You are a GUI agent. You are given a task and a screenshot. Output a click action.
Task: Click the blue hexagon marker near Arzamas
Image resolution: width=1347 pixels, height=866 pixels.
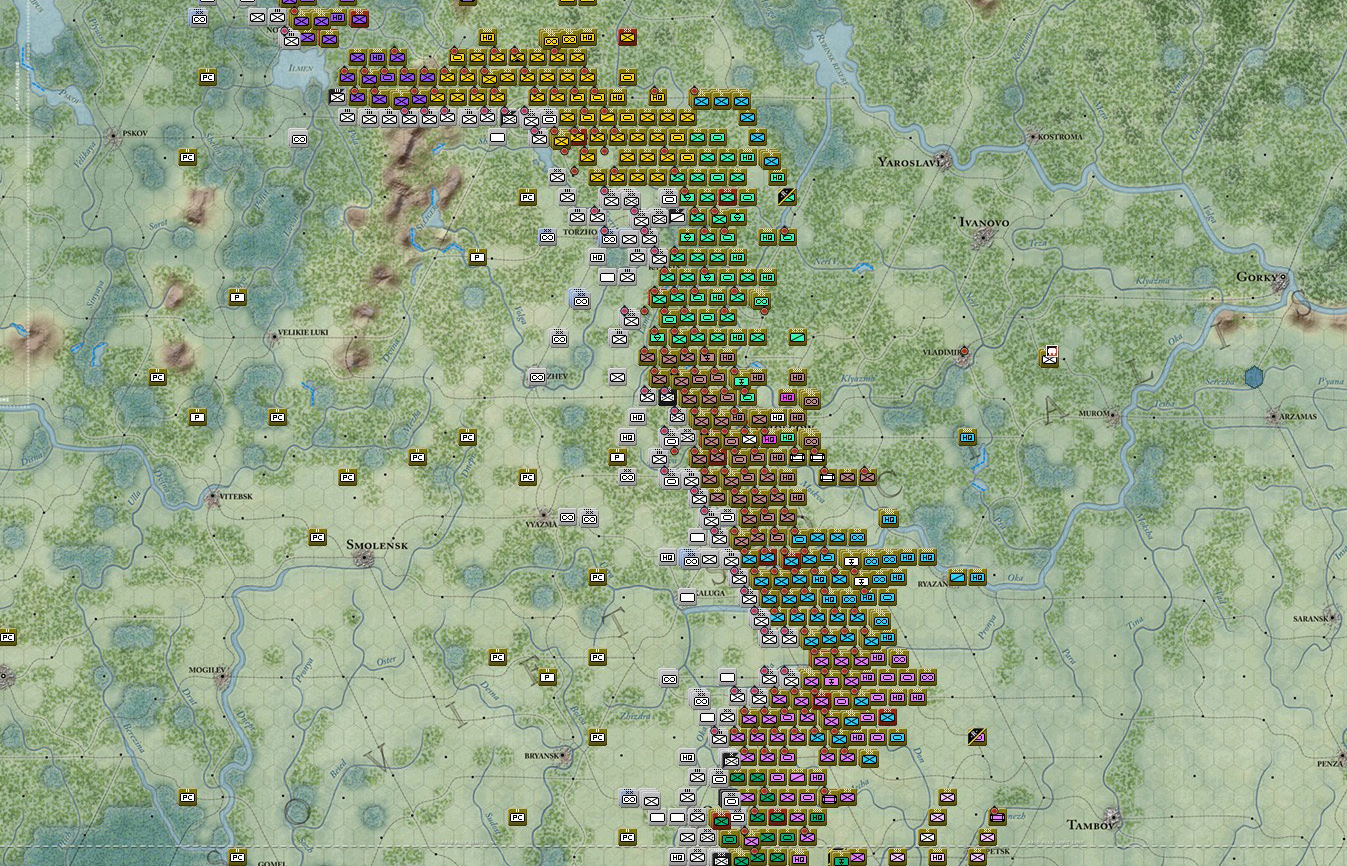[1254, 377]
